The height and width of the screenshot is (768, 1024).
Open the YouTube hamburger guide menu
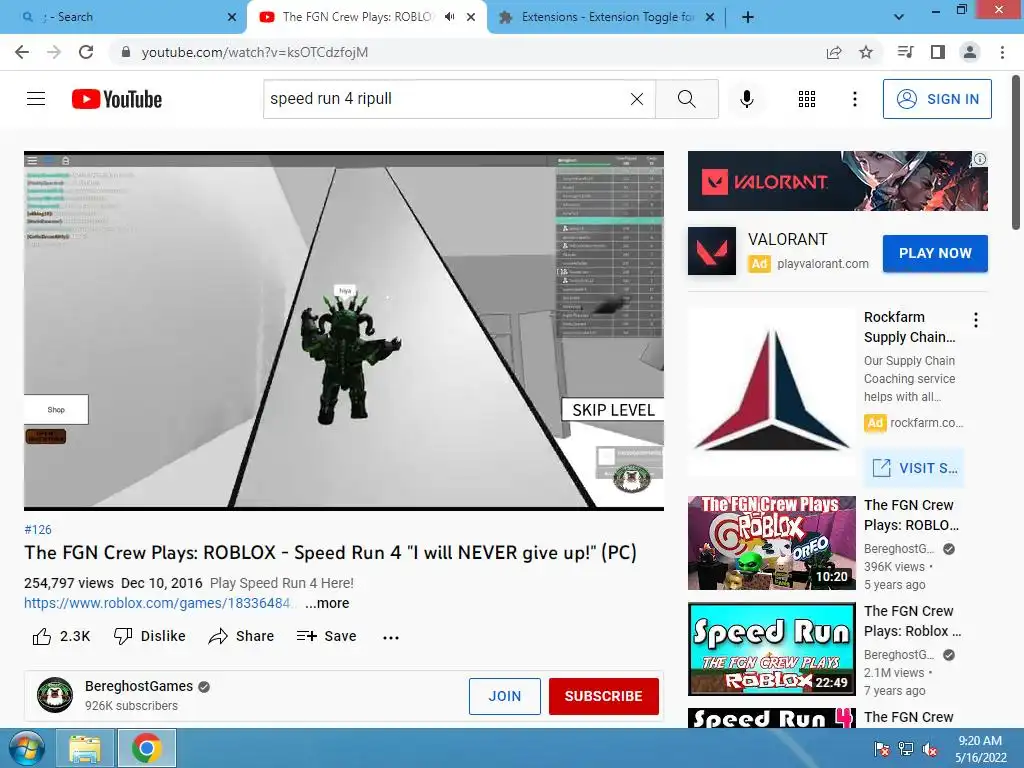[x=36, y=99]
